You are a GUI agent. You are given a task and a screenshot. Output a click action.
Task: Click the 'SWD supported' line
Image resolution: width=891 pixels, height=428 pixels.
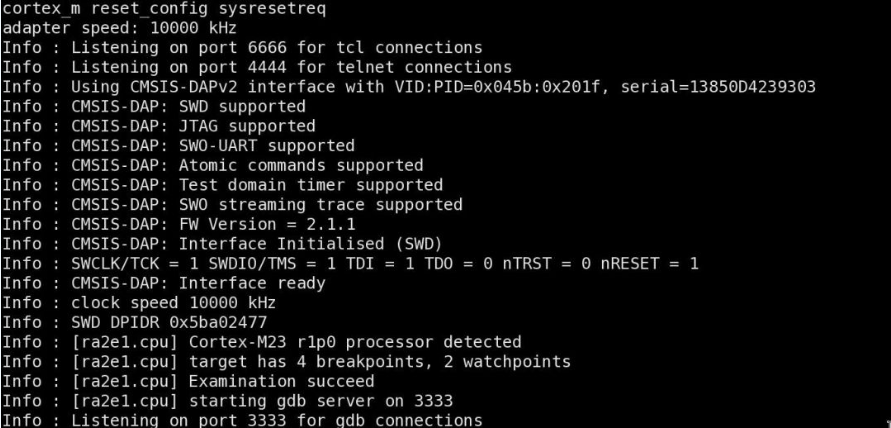(154, 106)
